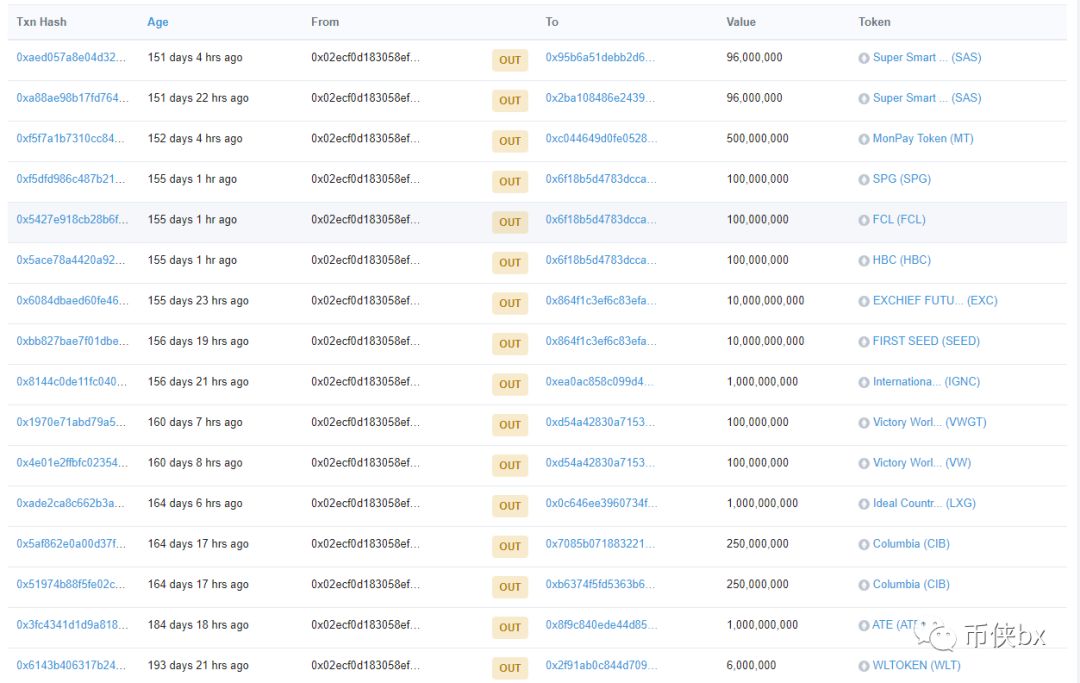Open transaction hash 0xaed057a8e04d32...
This screenshot has width=1080, height=683.
coord(71,58)
